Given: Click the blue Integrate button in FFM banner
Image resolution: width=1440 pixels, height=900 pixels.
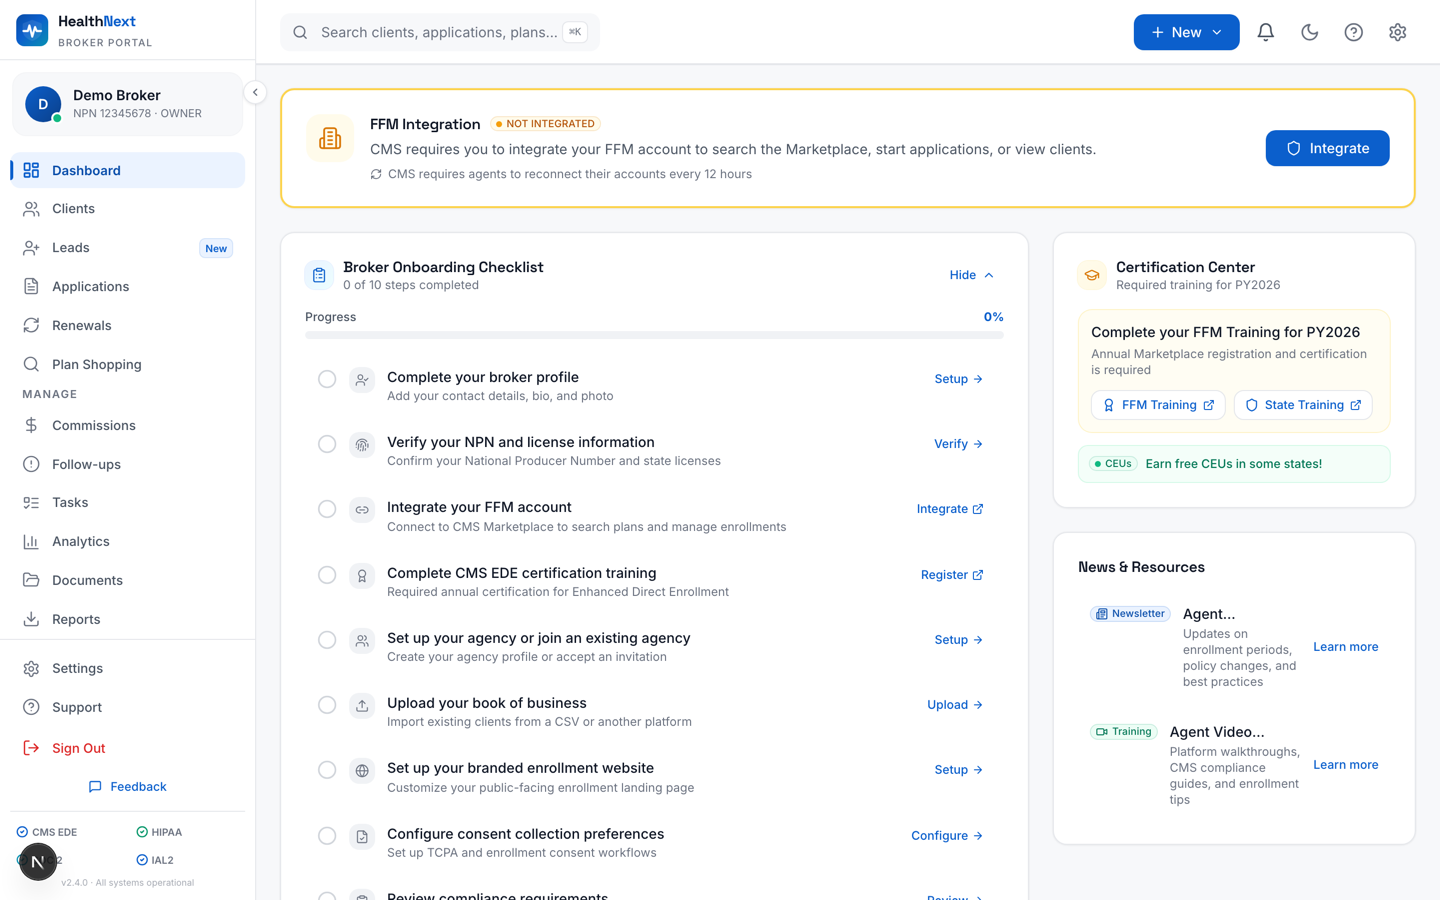Looking at the screenshot, I should point(1327,148).
